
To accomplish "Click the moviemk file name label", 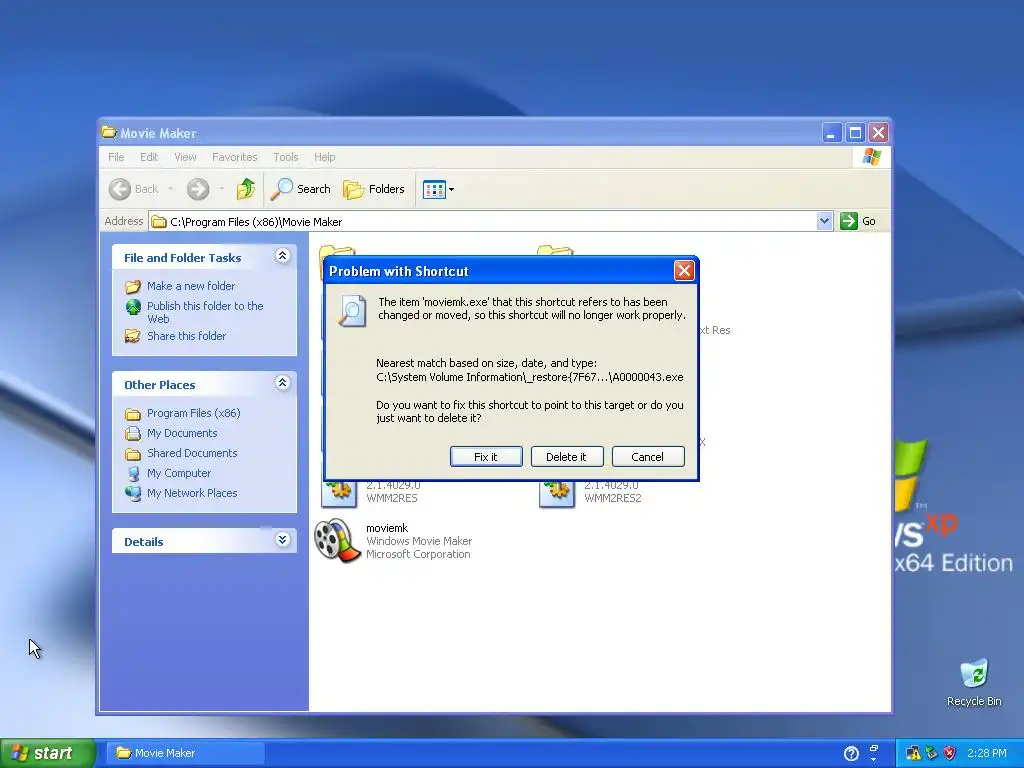I will point(387,528).
